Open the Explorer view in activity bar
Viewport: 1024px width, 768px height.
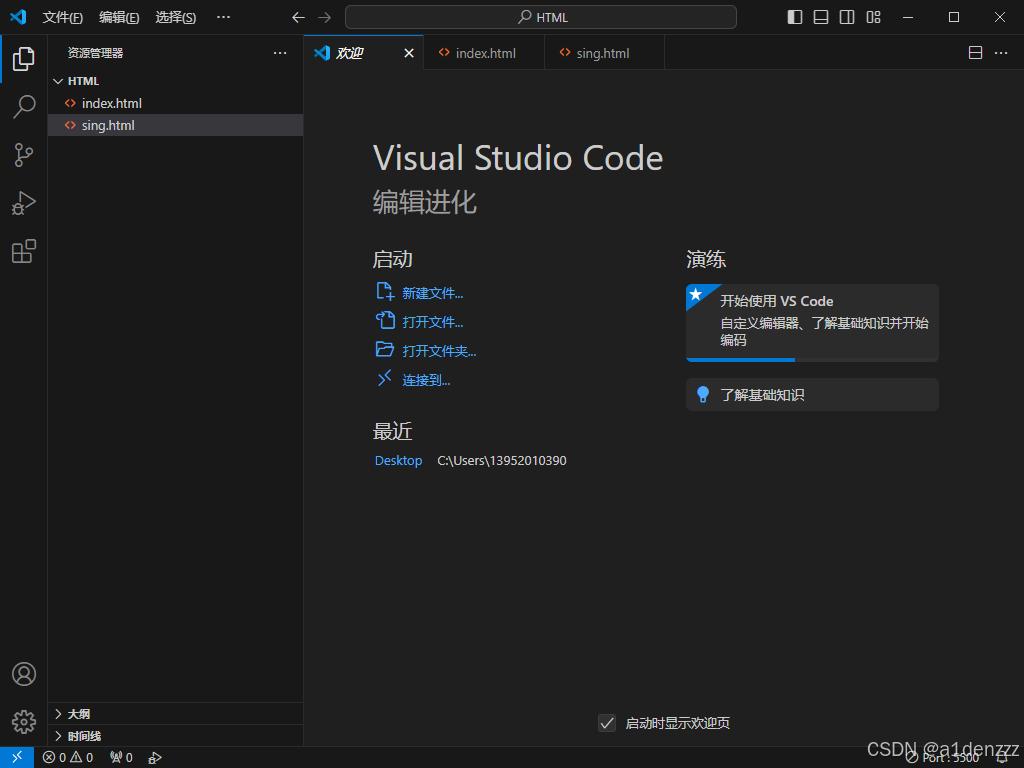pyautogui.click(x=24, y=59)
